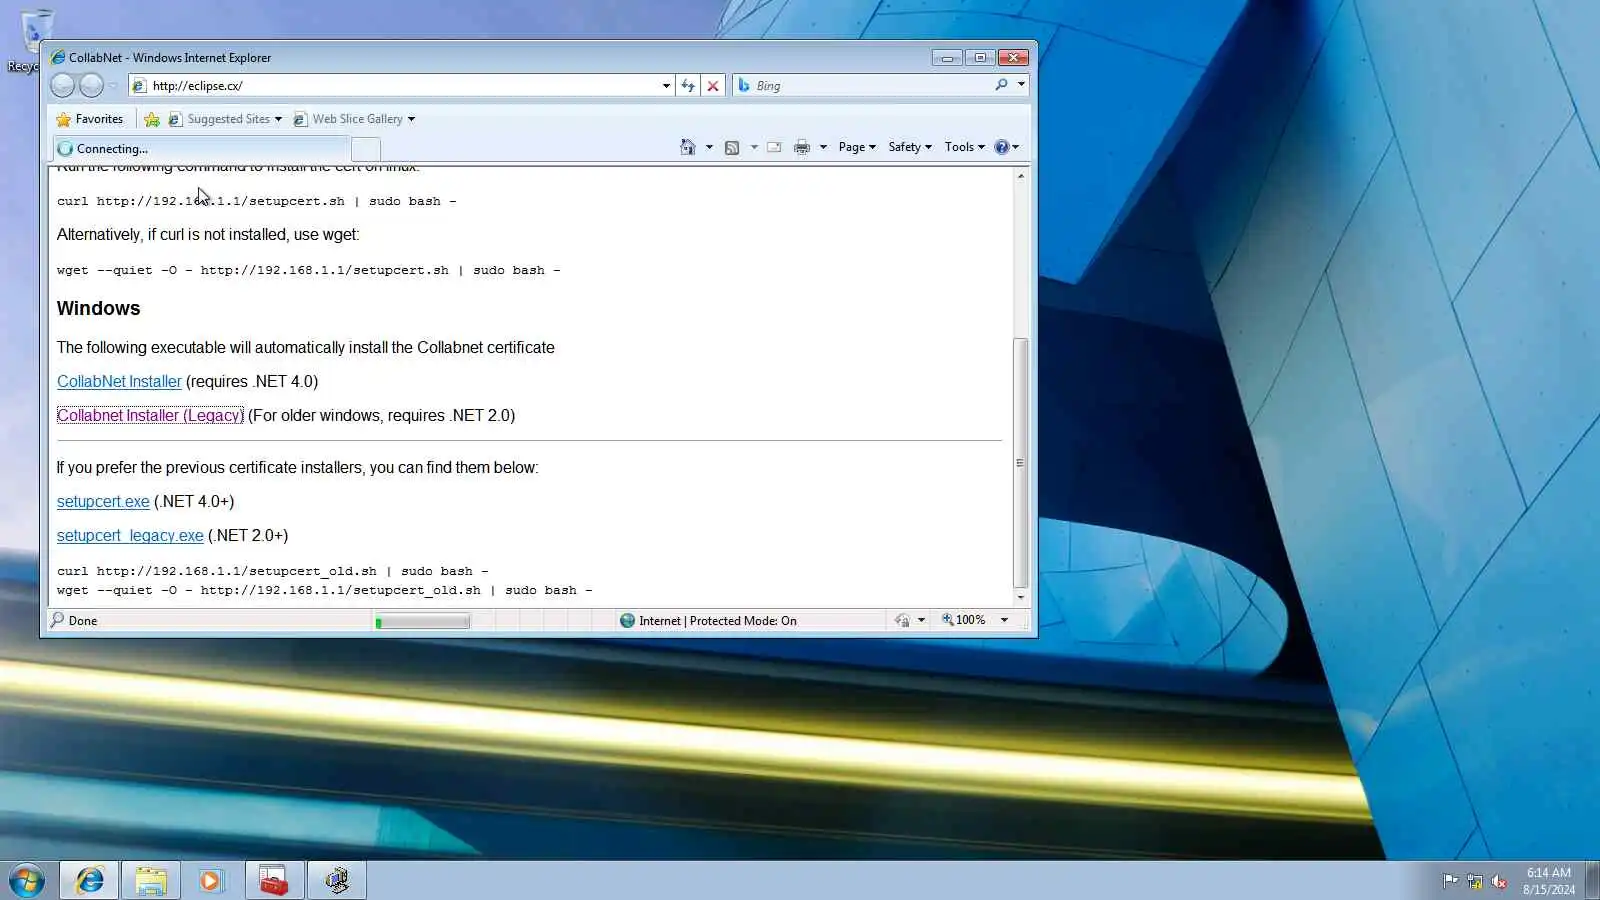
Task: Click the page loading progress bar
Action: [422, 622]
